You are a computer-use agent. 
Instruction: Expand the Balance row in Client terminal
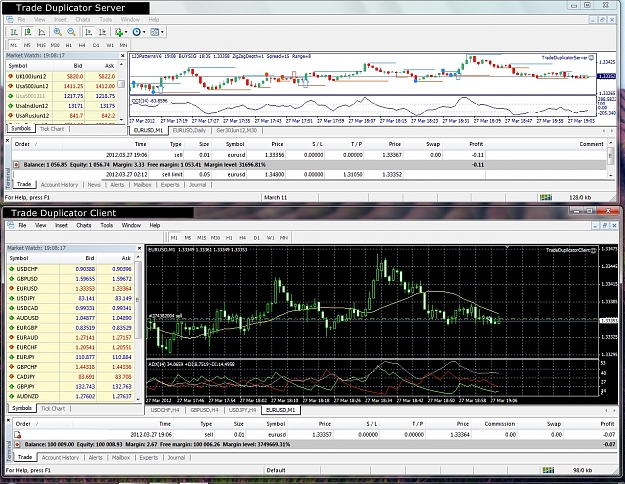[17, 444]
